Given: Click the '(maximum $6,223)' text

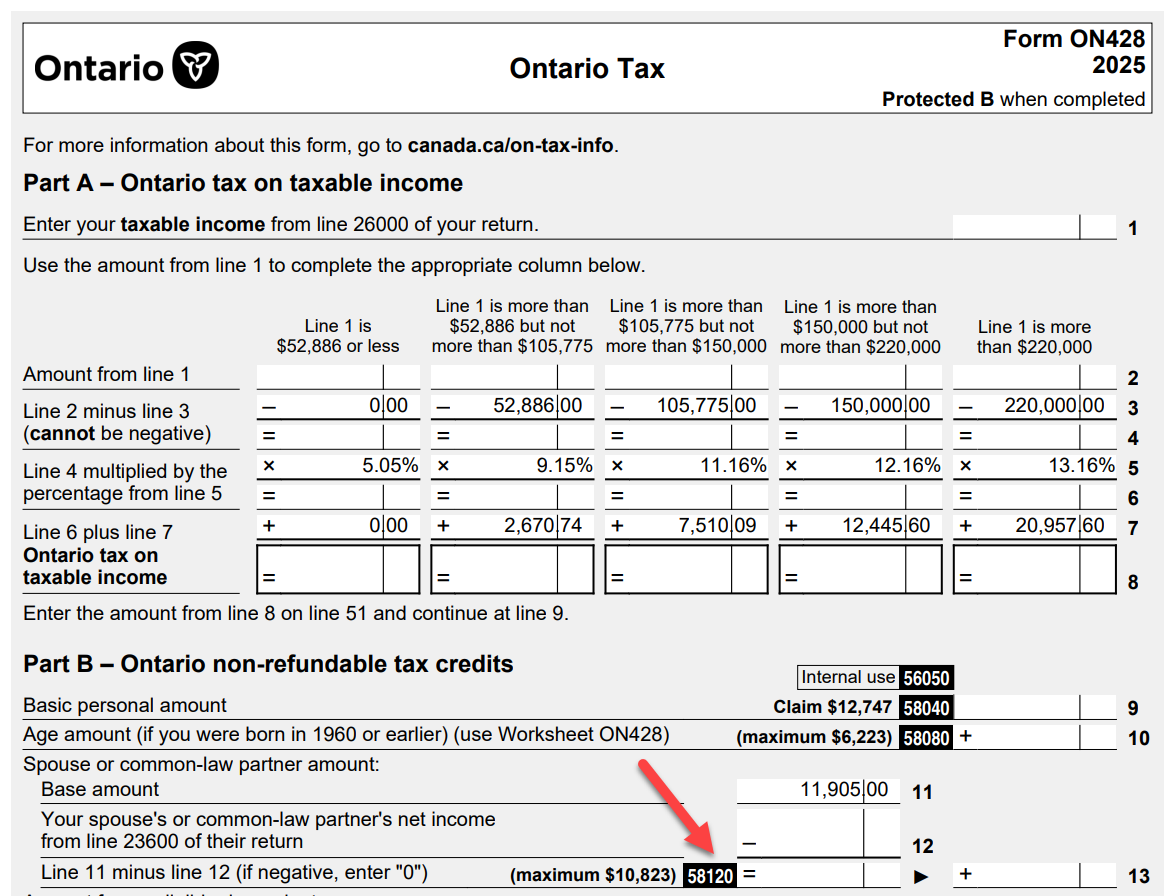Looking at the screenshot, I should [814, 737].
